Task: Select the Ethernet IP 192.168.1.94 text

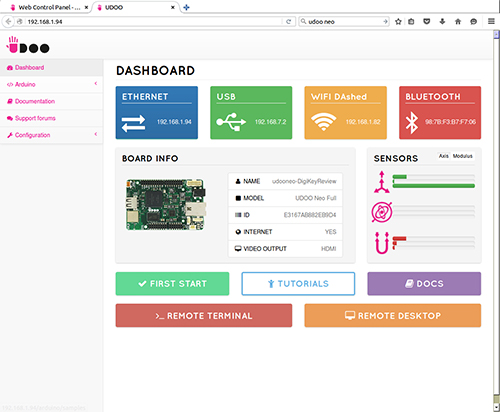Action: pyautogui.click(x=174, y=122)
